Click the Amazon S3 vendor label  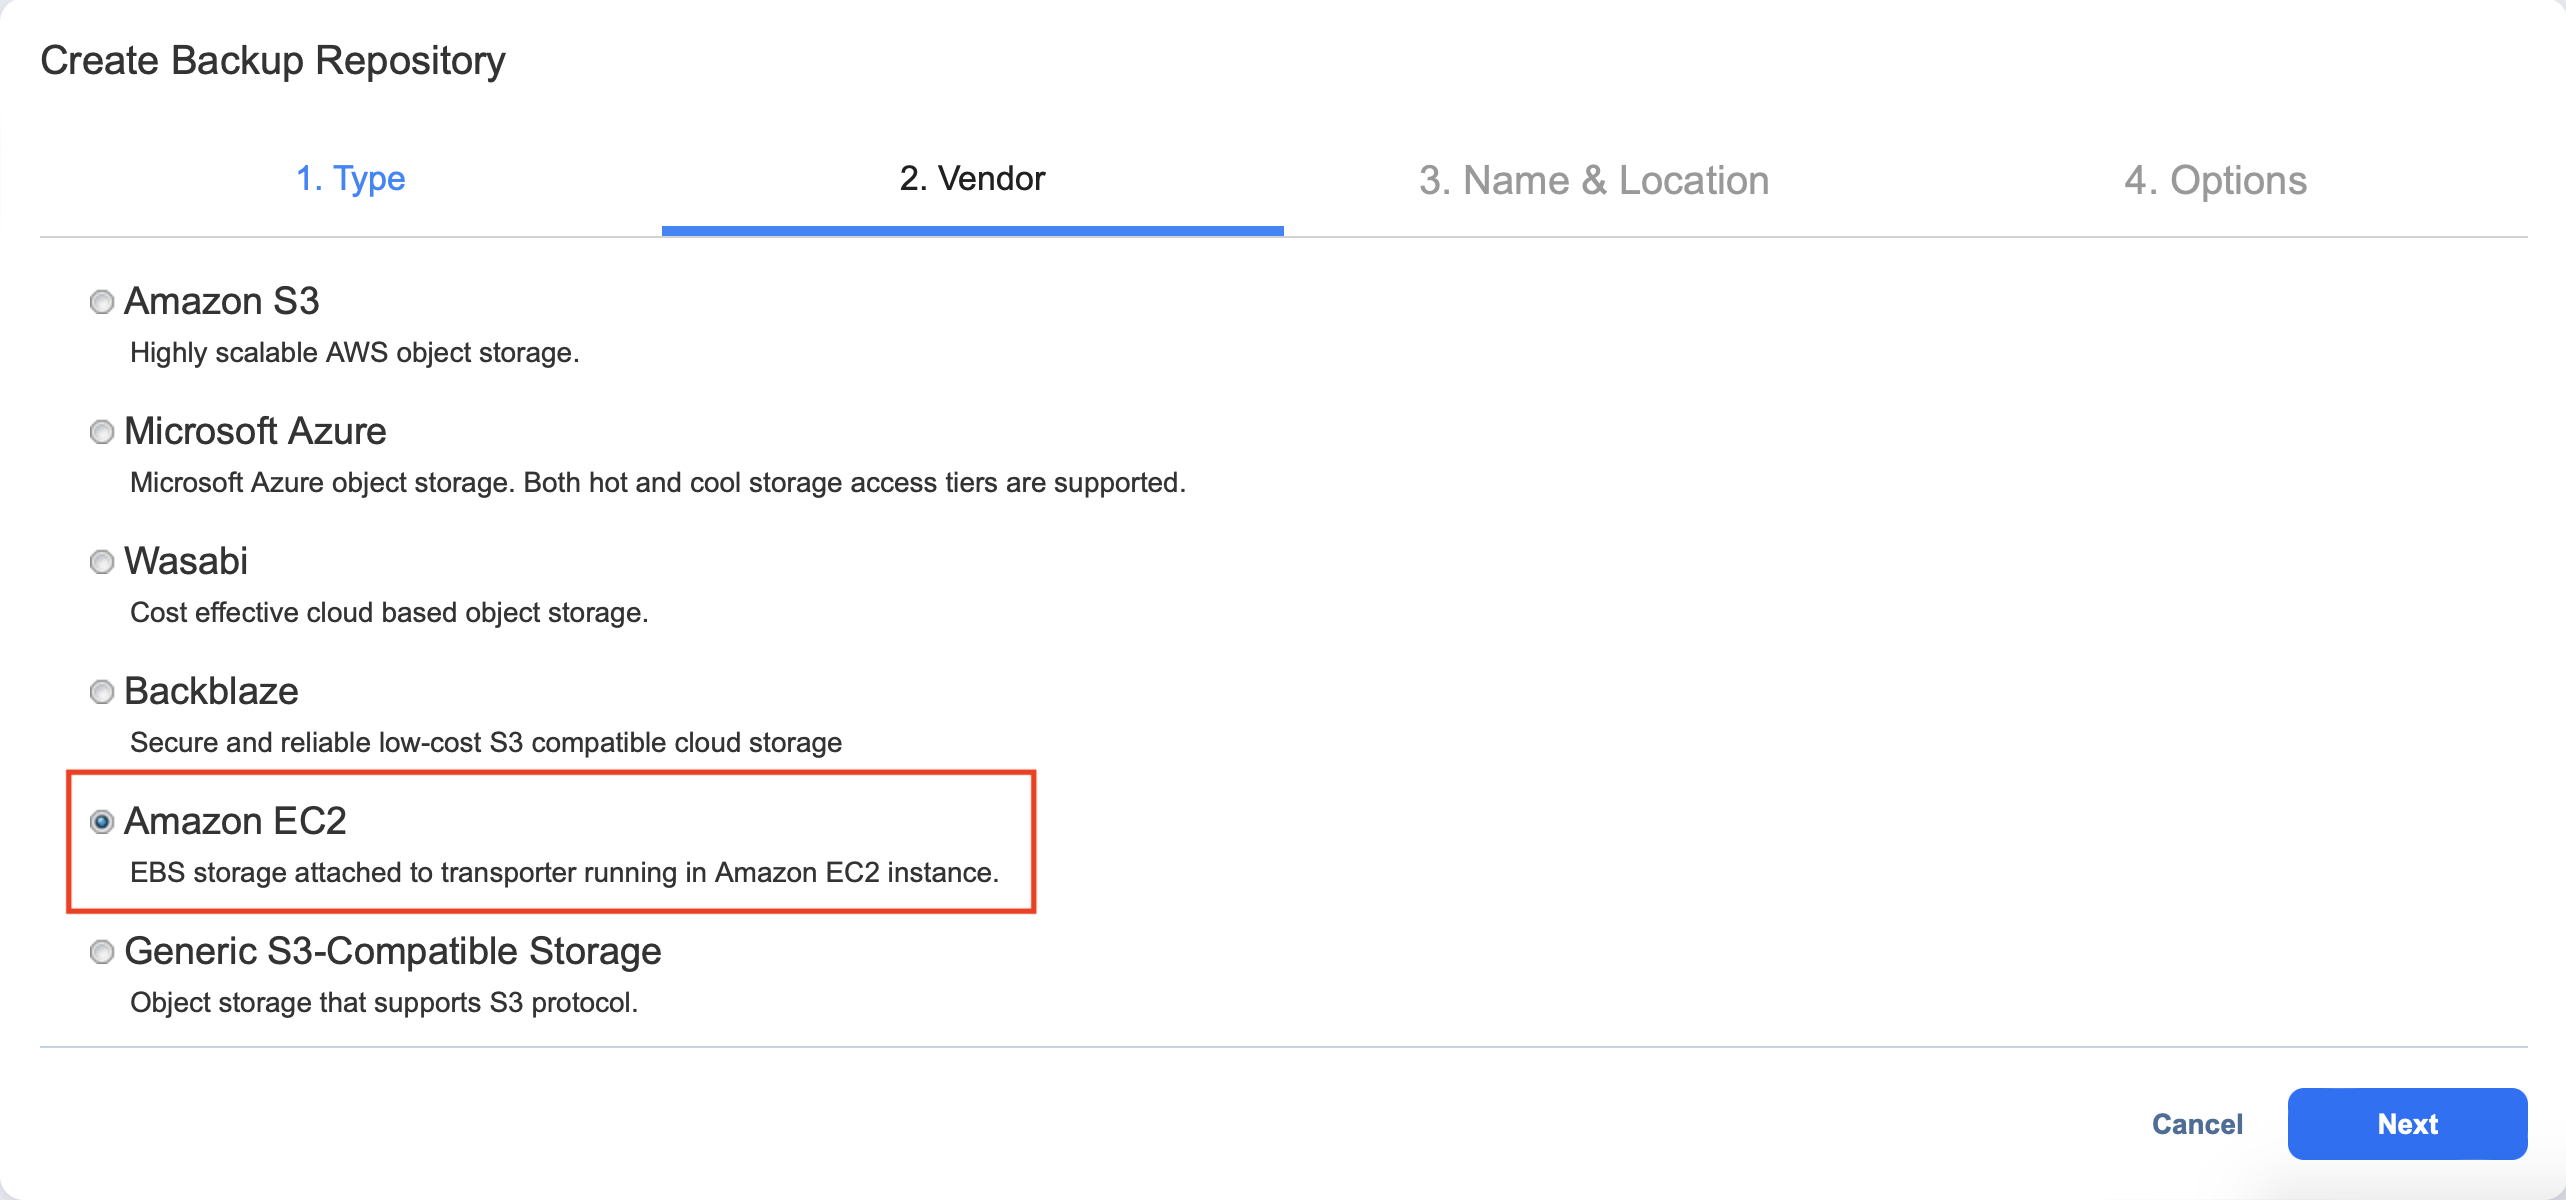point(222,301)
